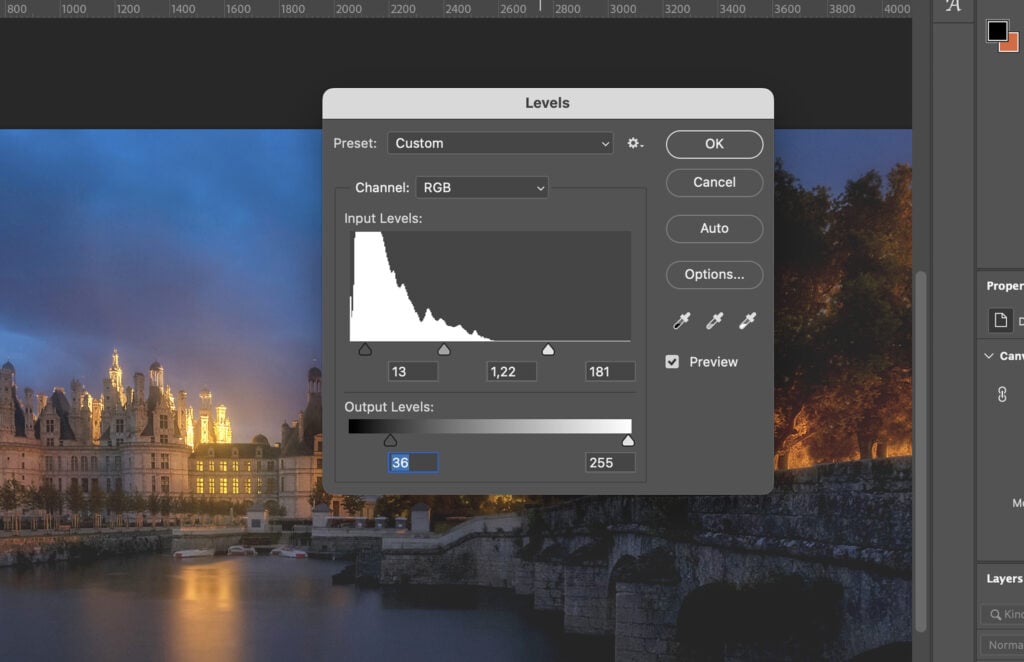
Task: Open the gear menu beside the Preset dropdown
Action: click(x=634, y=143)
